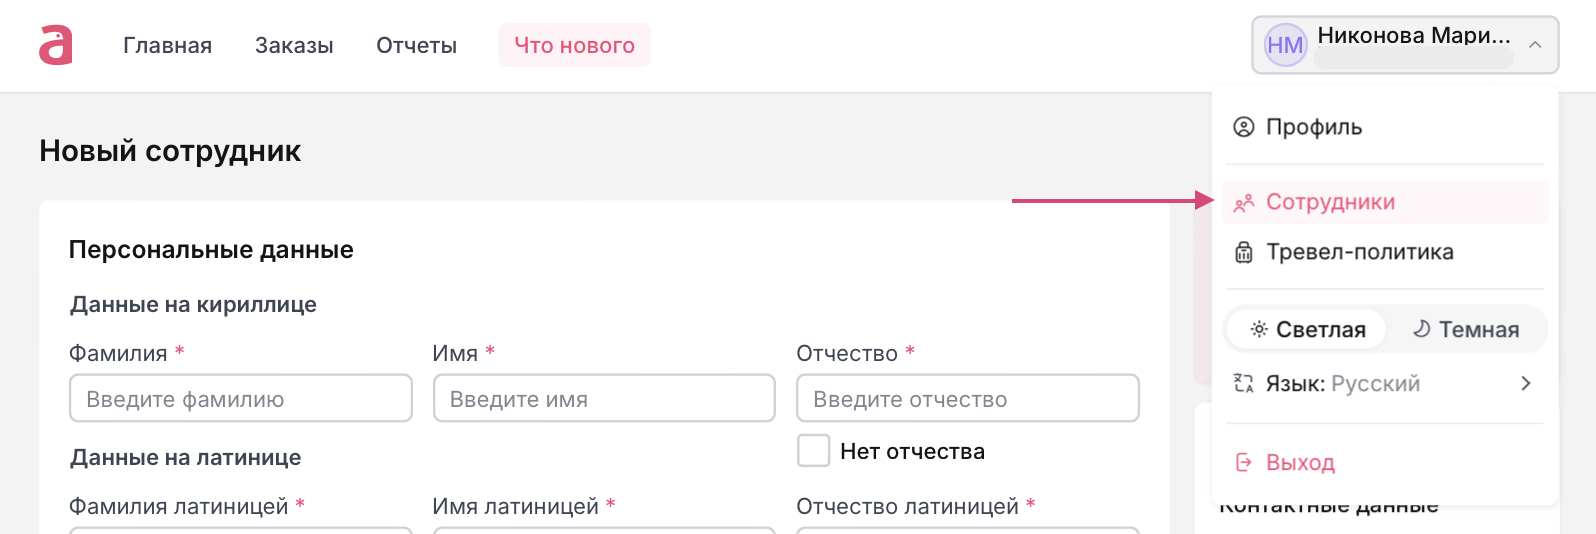Image resolution: width=1596 pixels, height=534 pixels.
Task: Open the 'Язык: Русский' language selector
Action: click(x=1343, y=384)
